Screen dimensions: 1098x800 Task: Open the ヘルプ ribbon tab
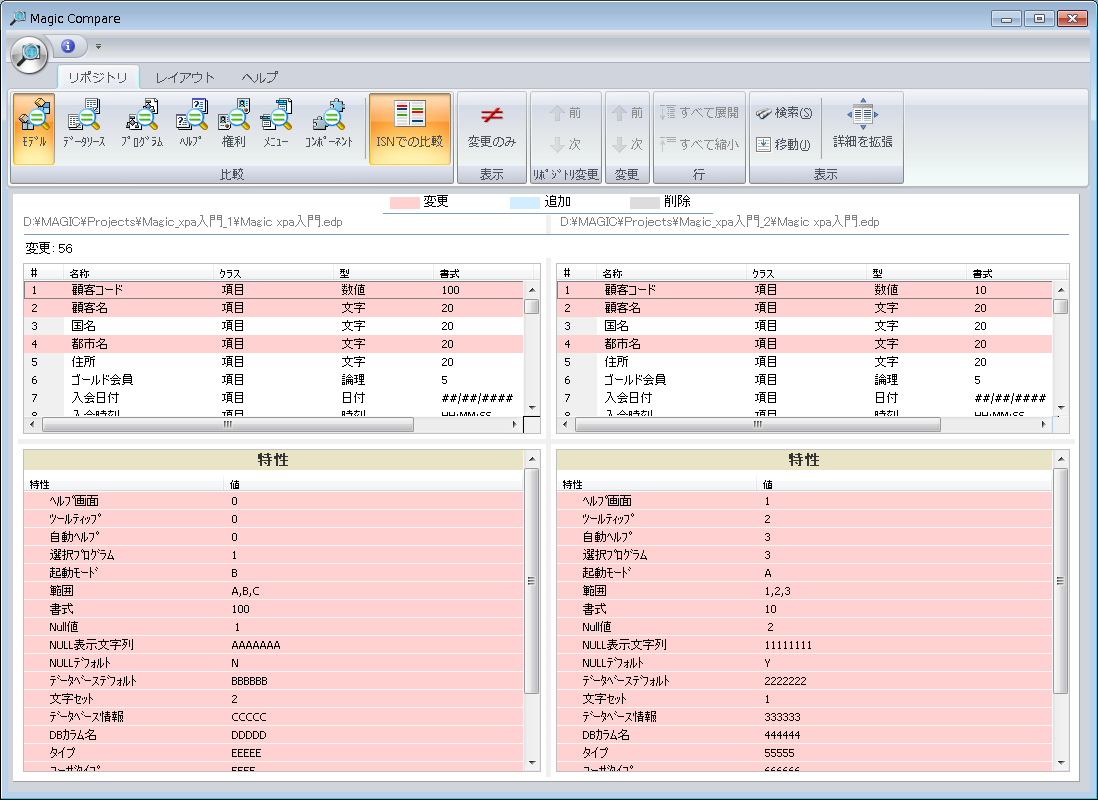point(260,78)
